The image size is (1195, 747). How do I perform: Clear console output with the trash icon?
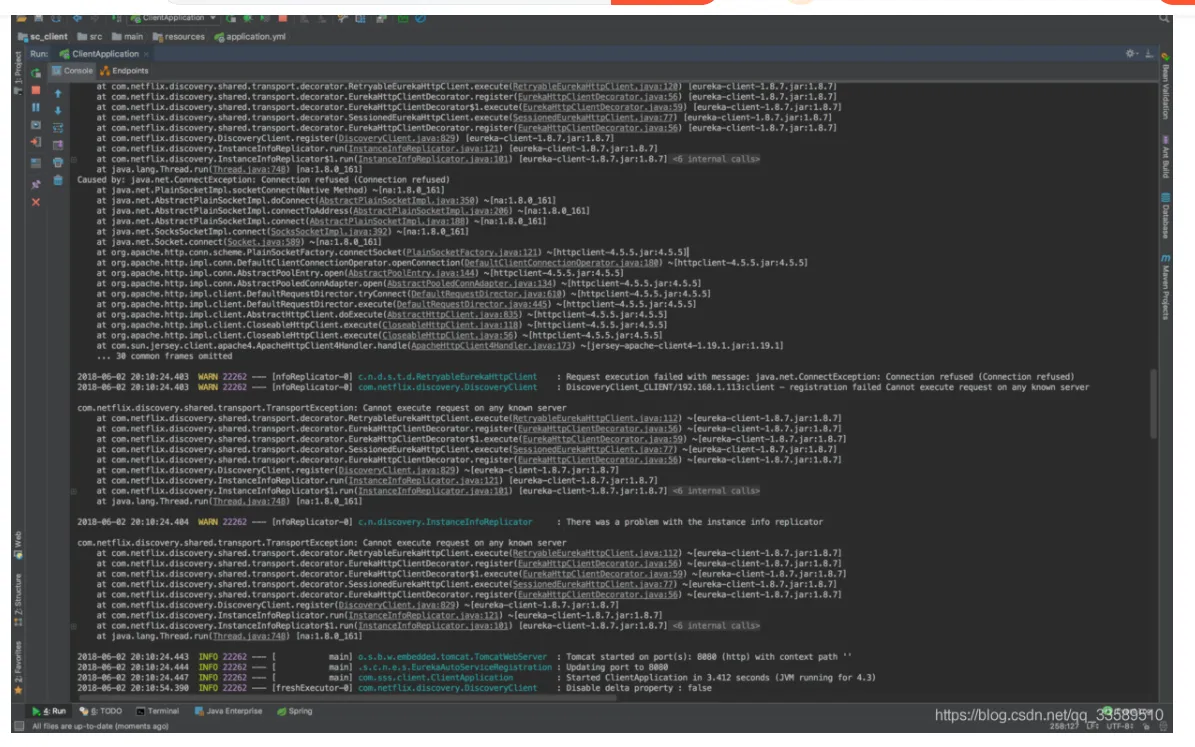(58, 181)
